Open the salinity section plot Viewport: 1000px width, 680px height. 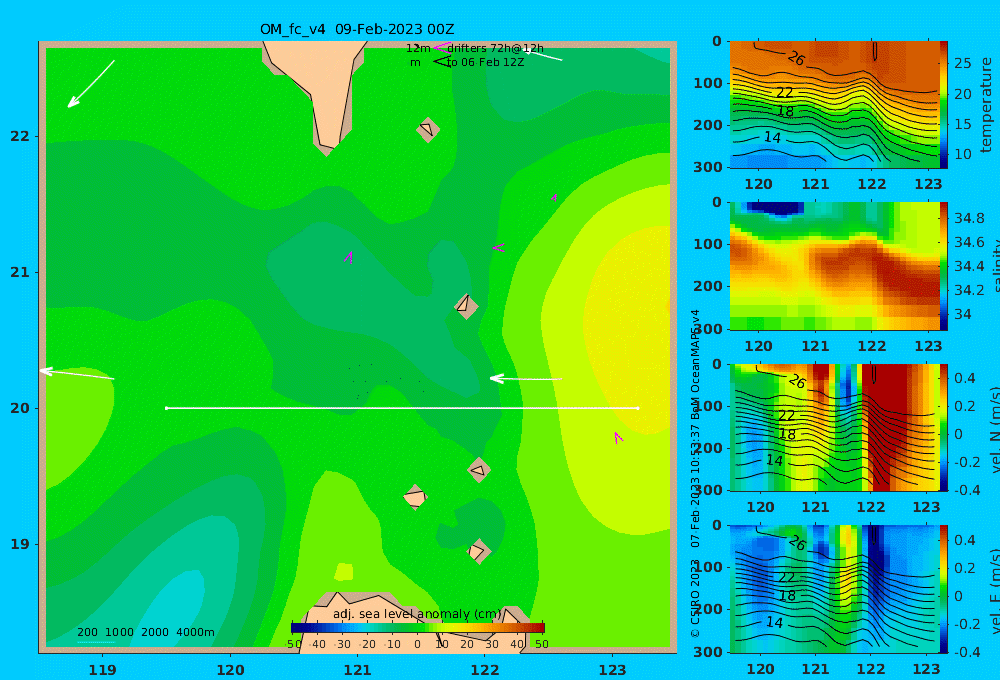[834, 266]
